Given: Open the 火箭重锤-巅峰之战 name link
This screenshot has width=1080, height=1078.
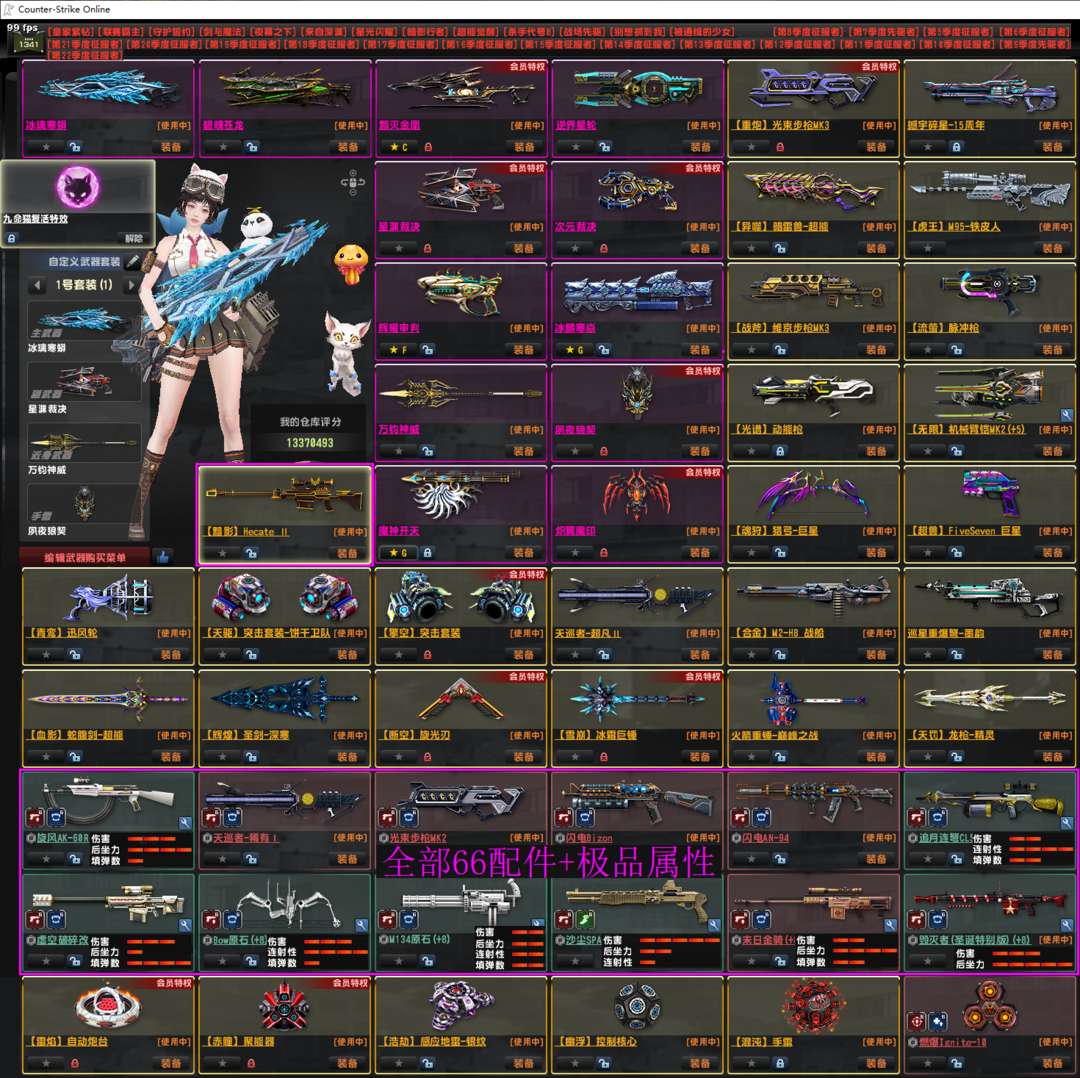Looking at the screenshot, I should click(x=775, y=735).
